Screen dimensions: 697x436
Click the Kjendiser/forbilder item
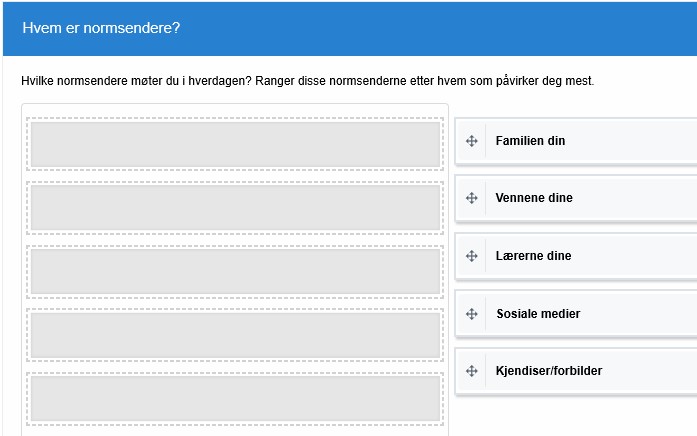point(576,371)
